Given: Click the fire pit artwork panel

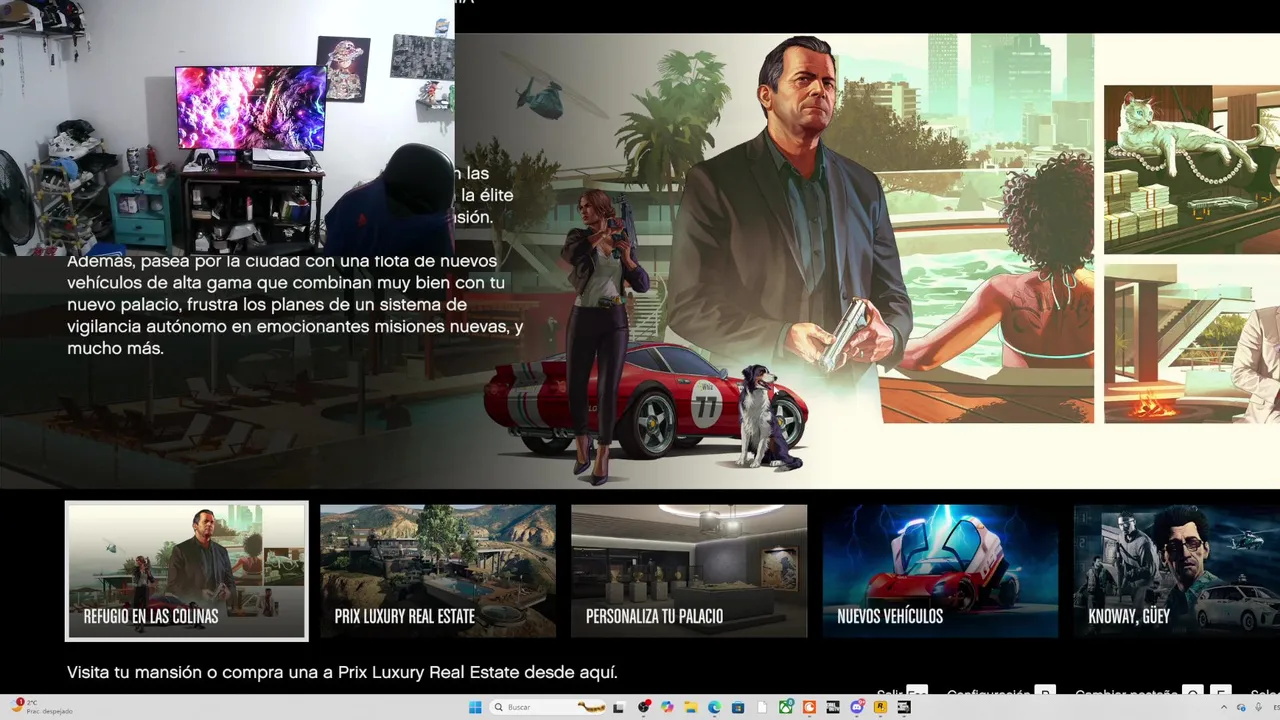Looking at the screenshot, I should click(1192, 343).
